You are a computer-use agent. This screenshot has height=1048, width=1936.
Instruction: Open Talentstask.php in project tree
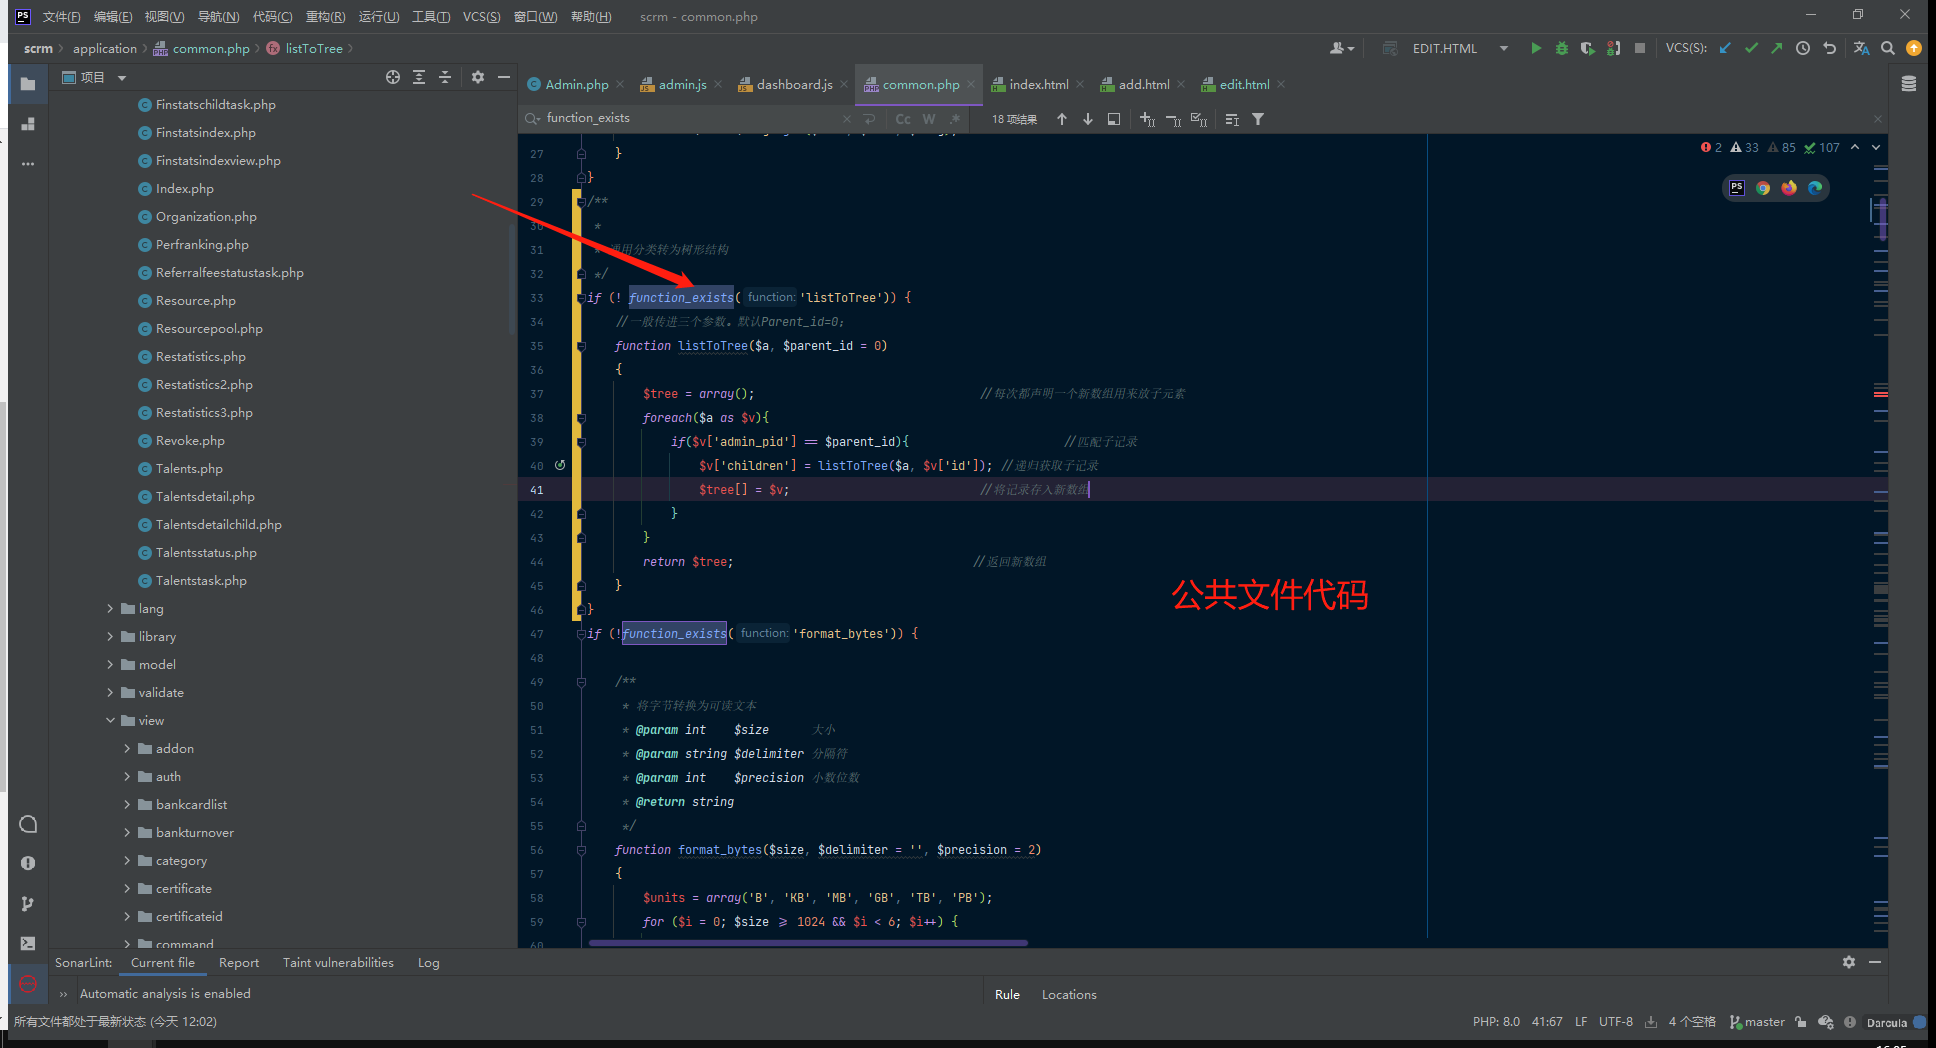pos(201,580)
